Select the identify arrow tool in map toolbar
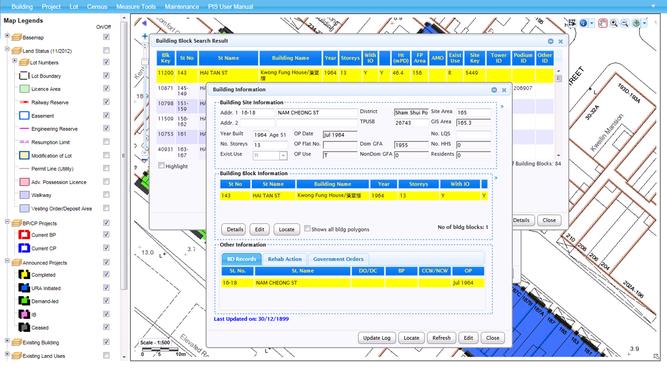The image size is (667, 368). [x=572, y=23]
